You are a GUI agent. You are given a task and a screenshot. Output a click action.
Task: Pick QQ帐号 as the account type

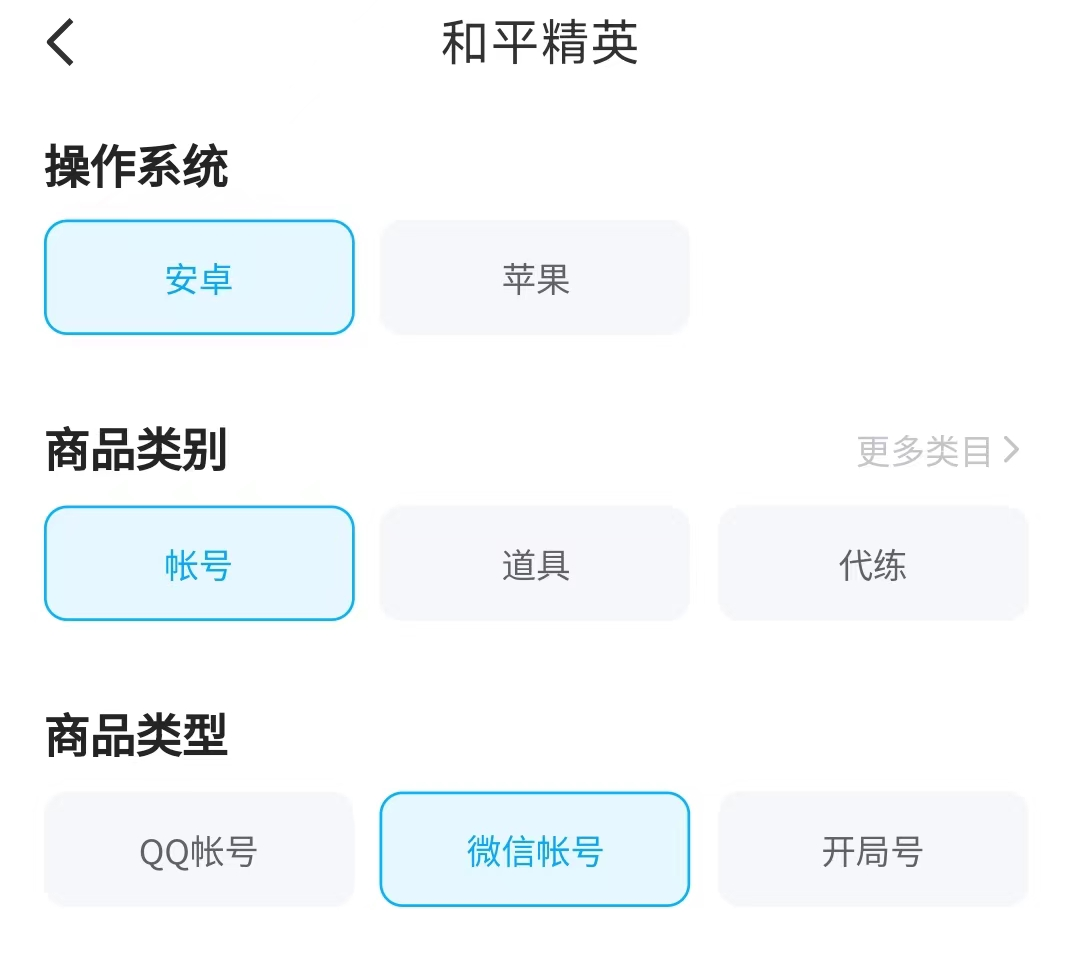tap(199, 849)
